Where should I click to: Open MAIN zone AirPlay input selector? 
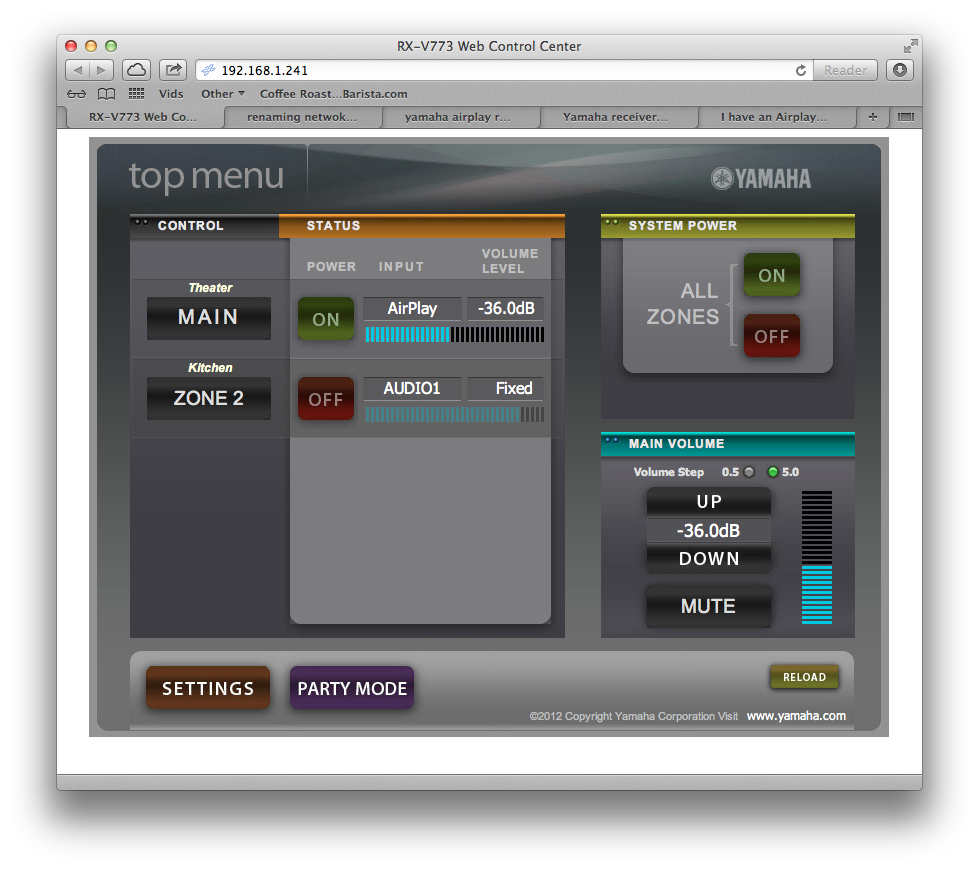pyautogui.click(x=412, y=308)
